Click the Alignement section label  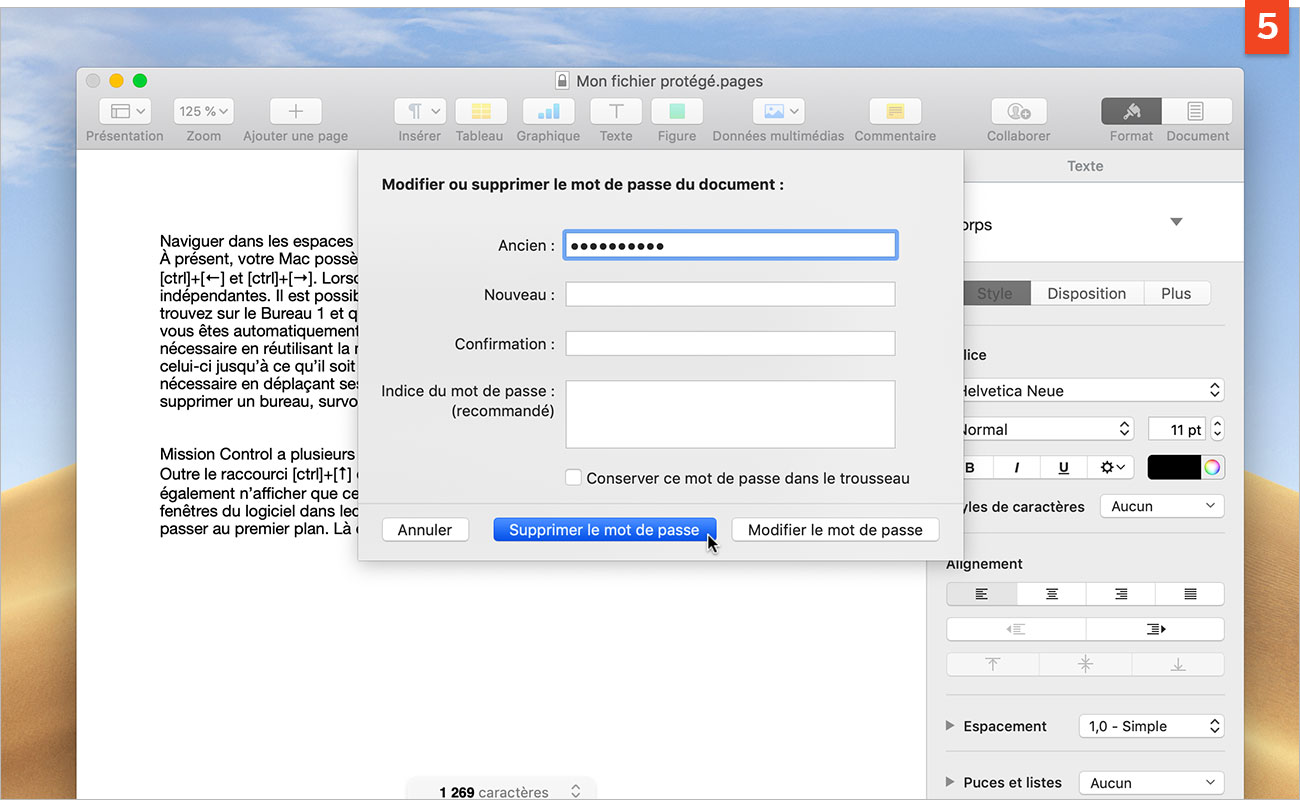click(985, 564)
